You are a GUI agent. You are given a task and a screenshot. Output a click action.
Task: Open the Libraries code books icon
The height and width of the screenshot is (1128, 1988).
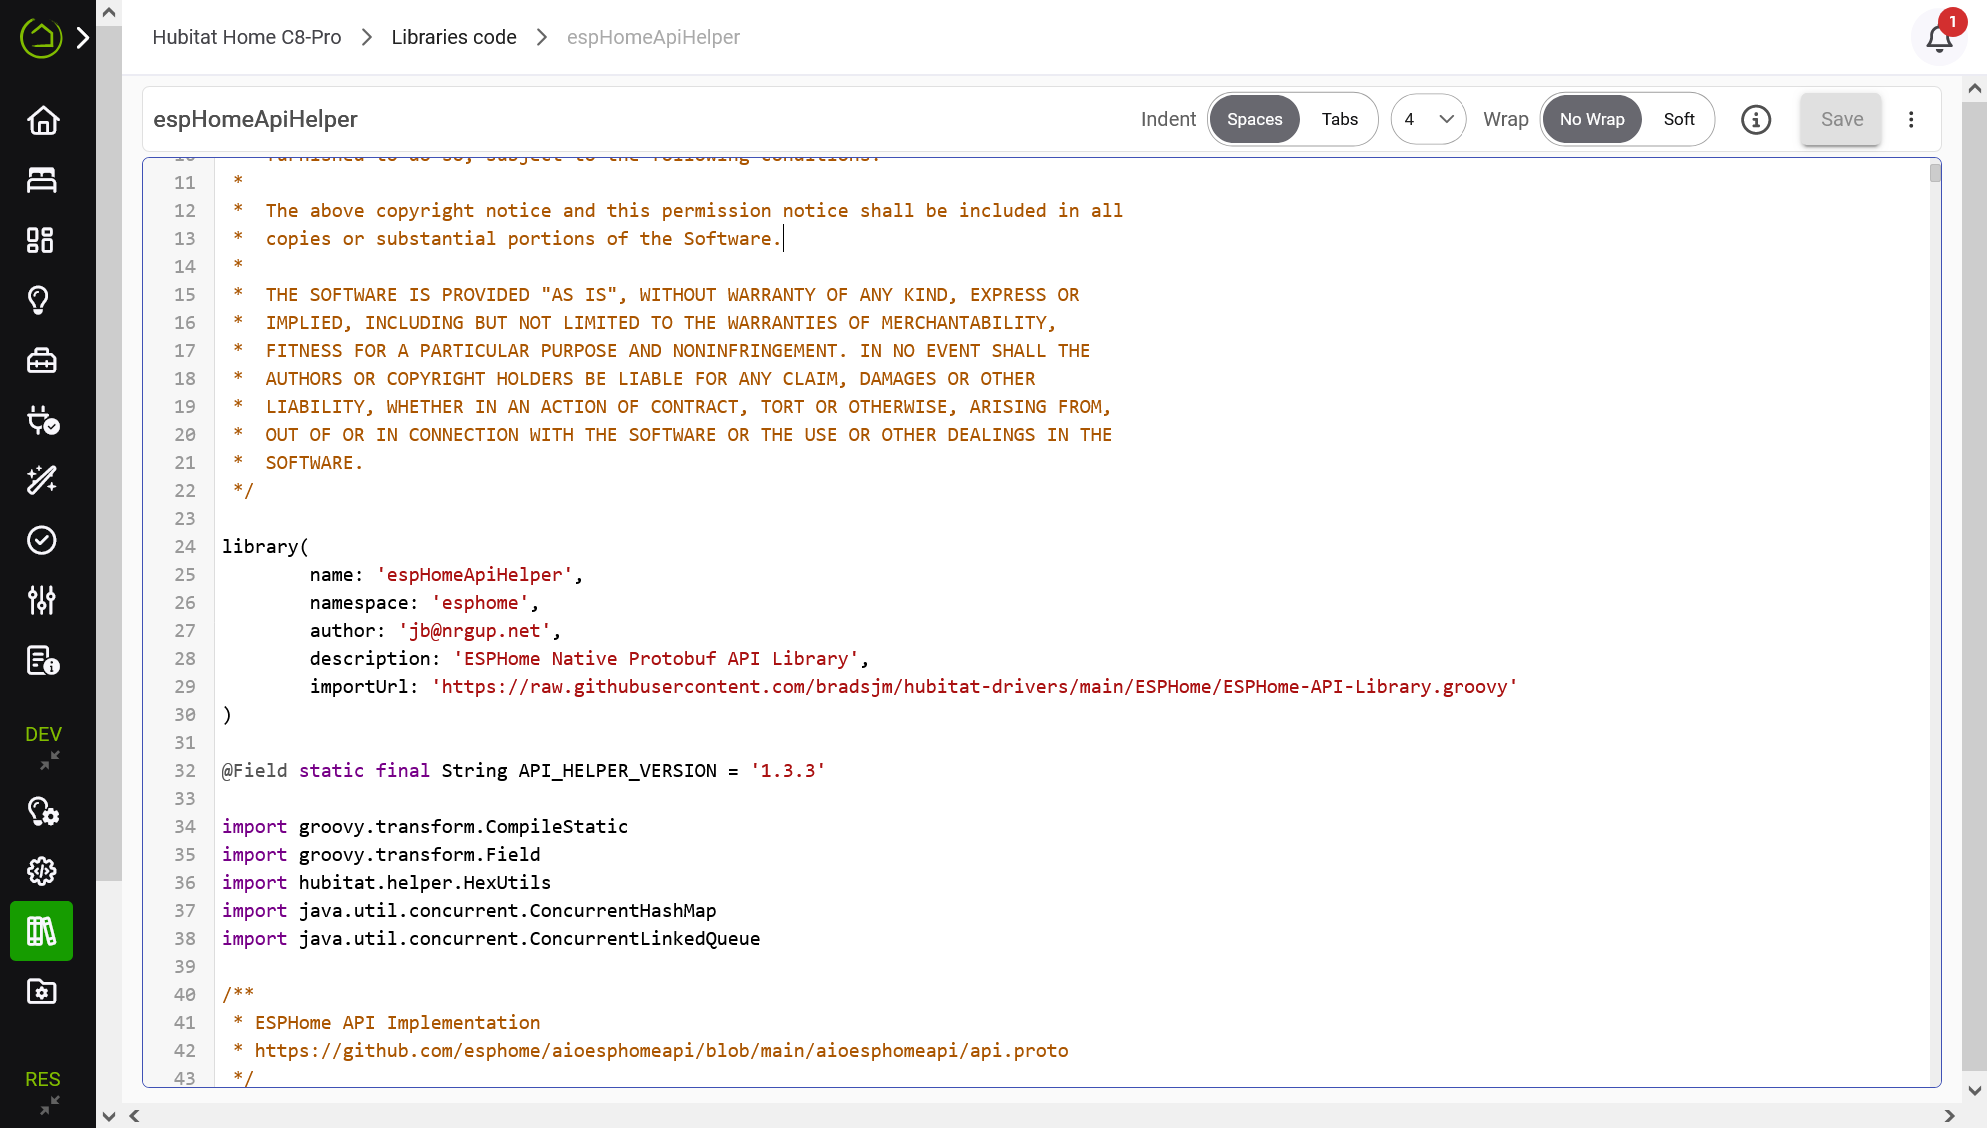[x=42, y=931]
